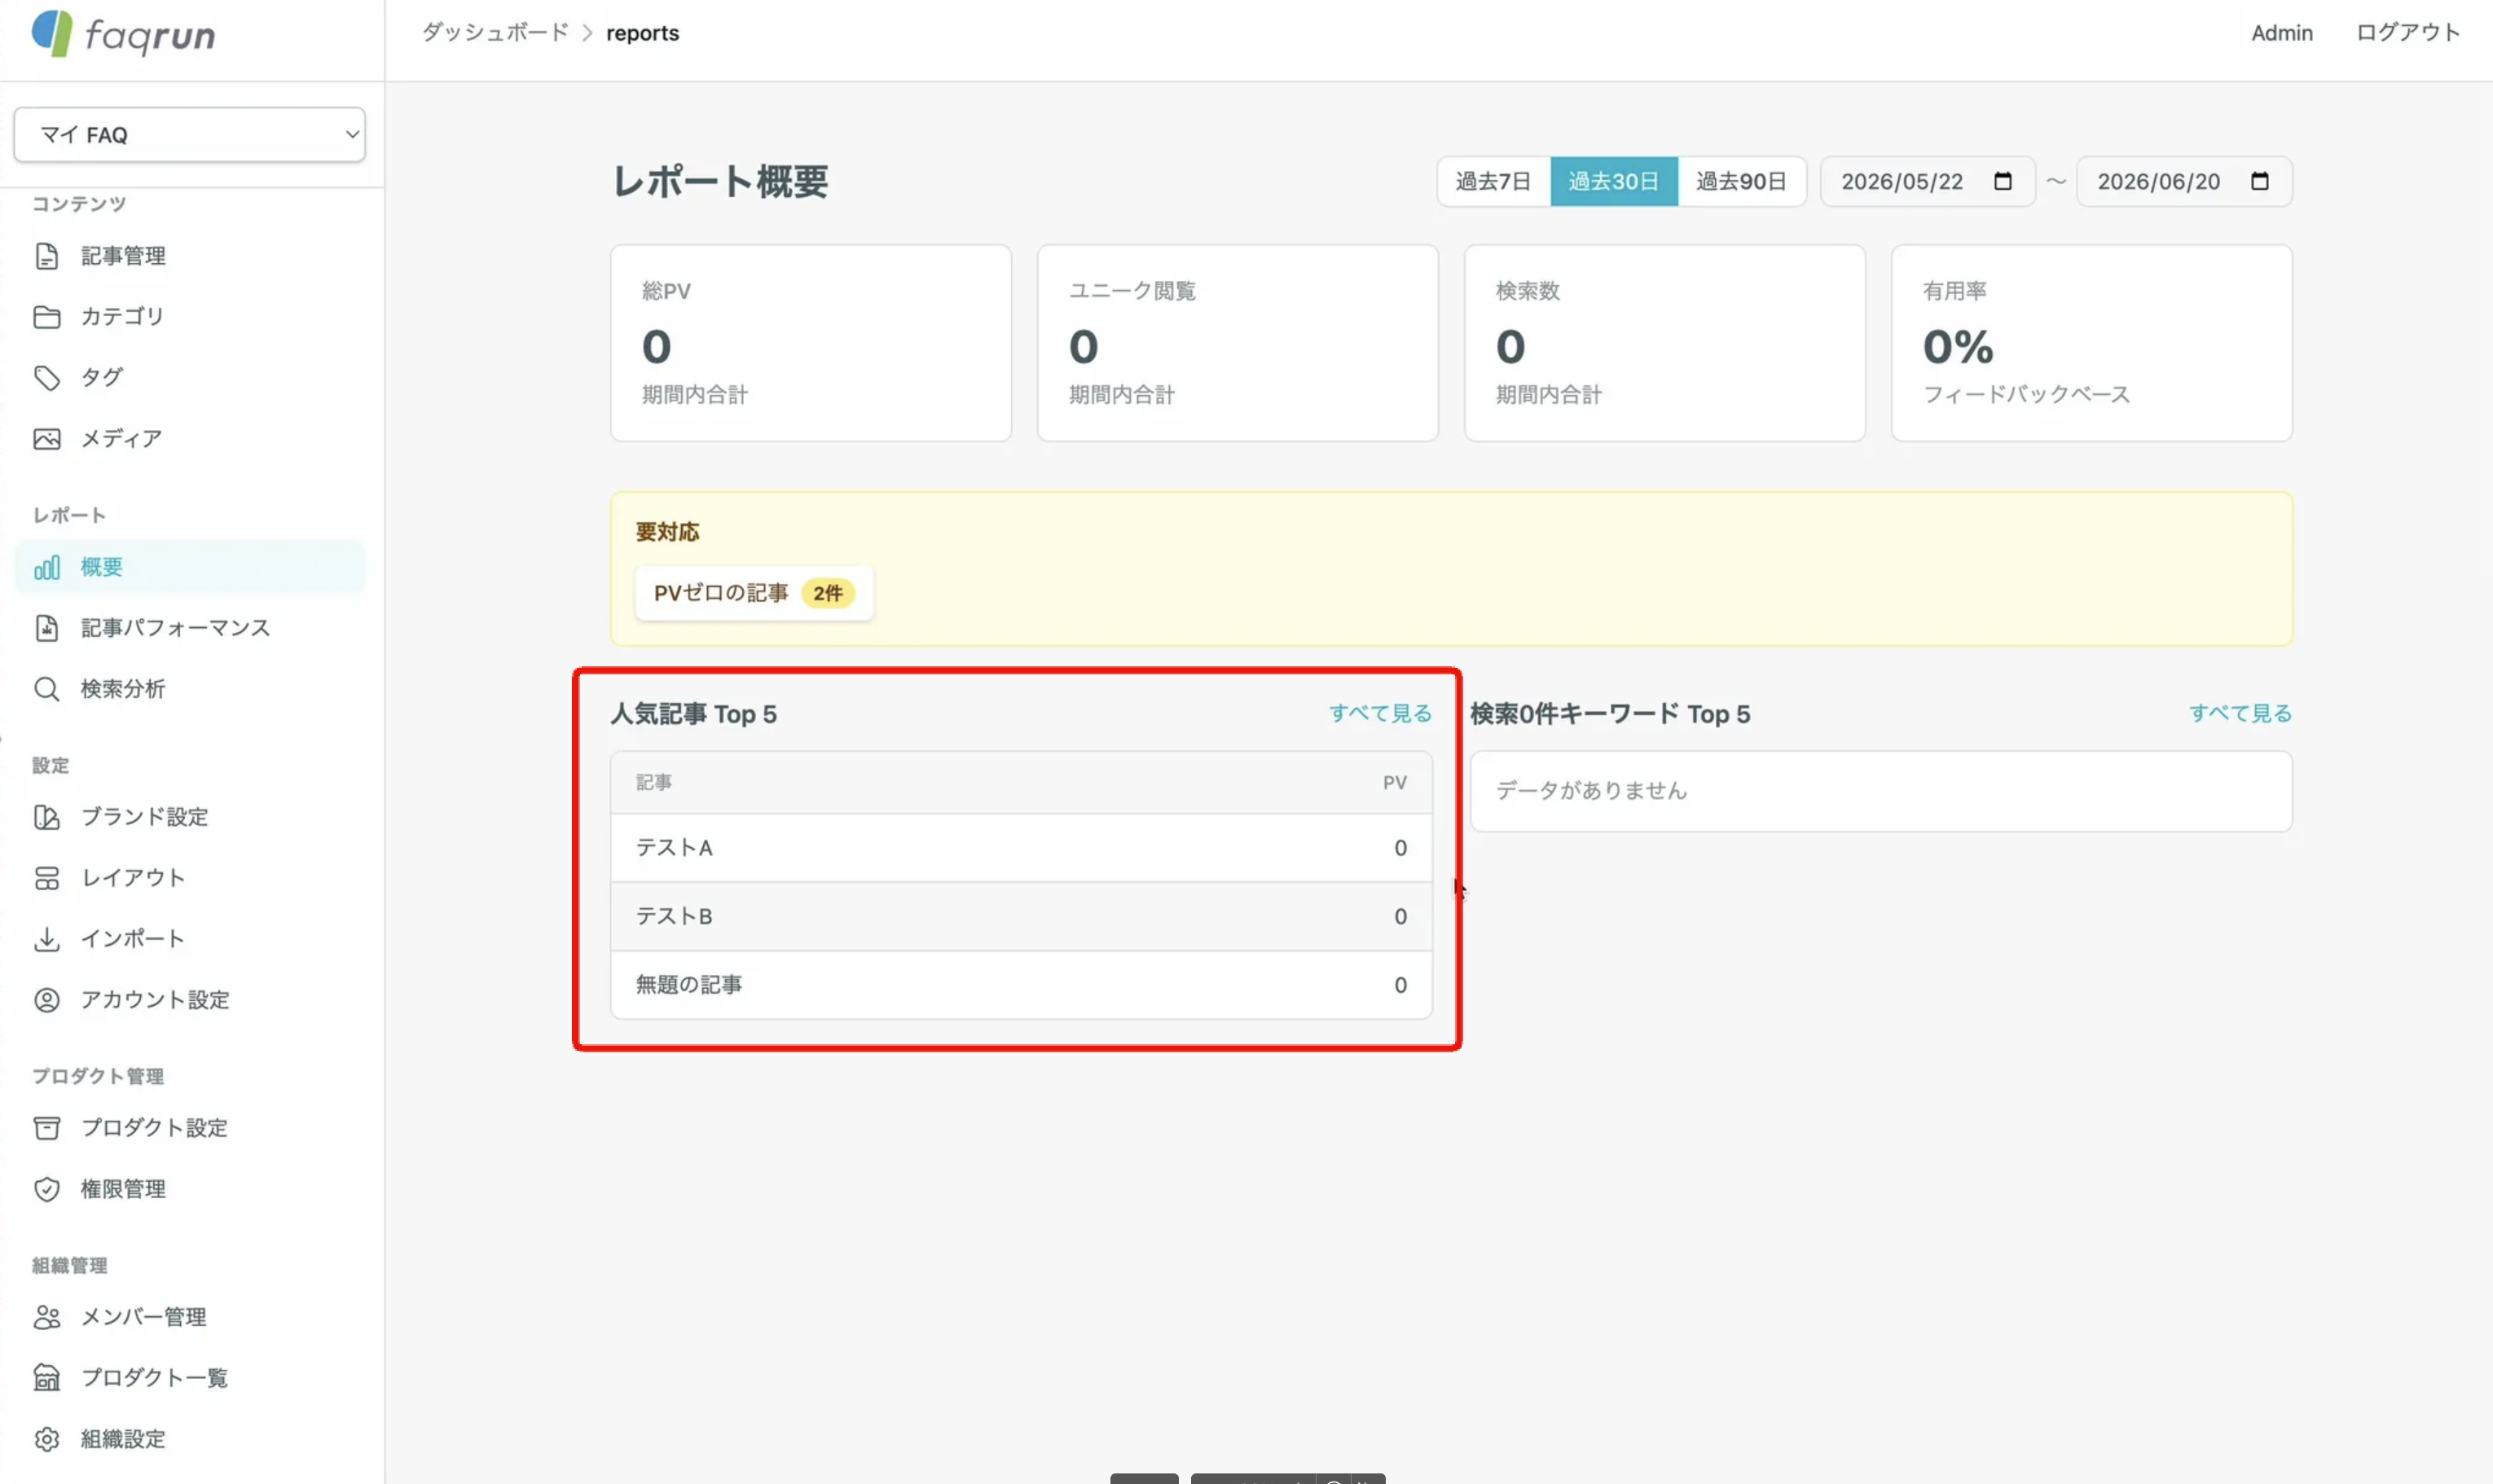The width and height of the screenshot is (2493, 1484).
Task: Open メディア in the sidebar
Action: 190,439
